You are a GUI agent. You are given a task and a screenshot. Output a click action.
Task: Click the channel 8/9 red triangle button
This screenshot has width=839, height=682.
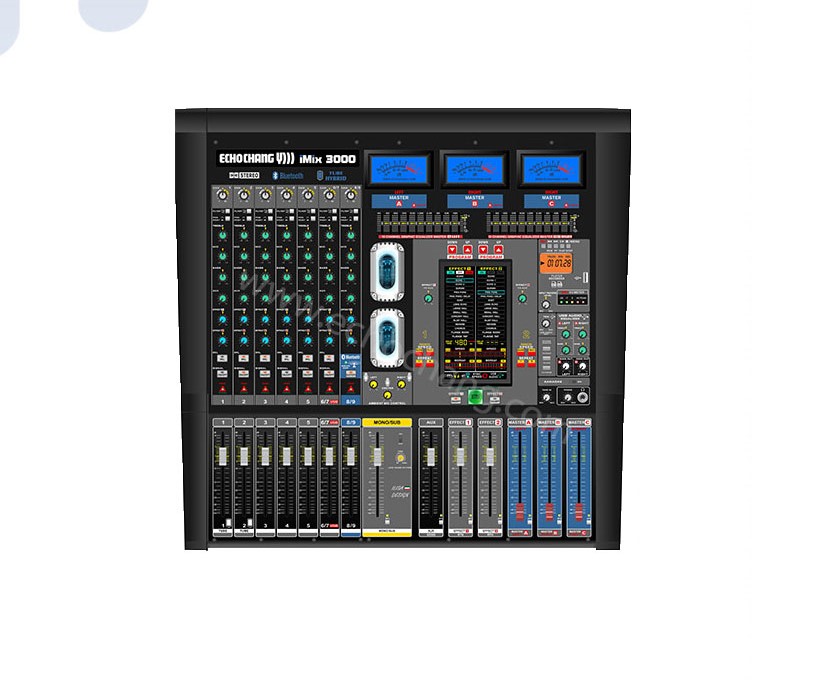pos(350,388)
